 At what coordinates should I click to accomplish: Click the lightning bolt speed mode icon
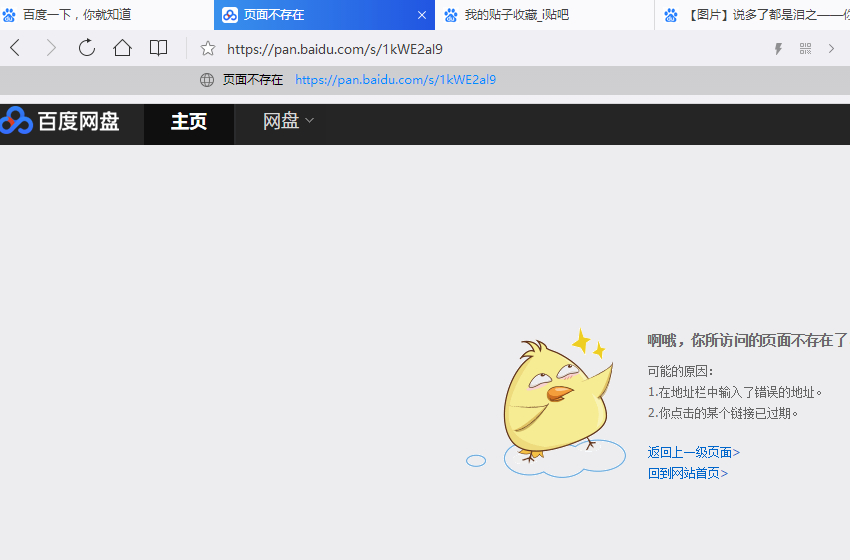(778, 49)
